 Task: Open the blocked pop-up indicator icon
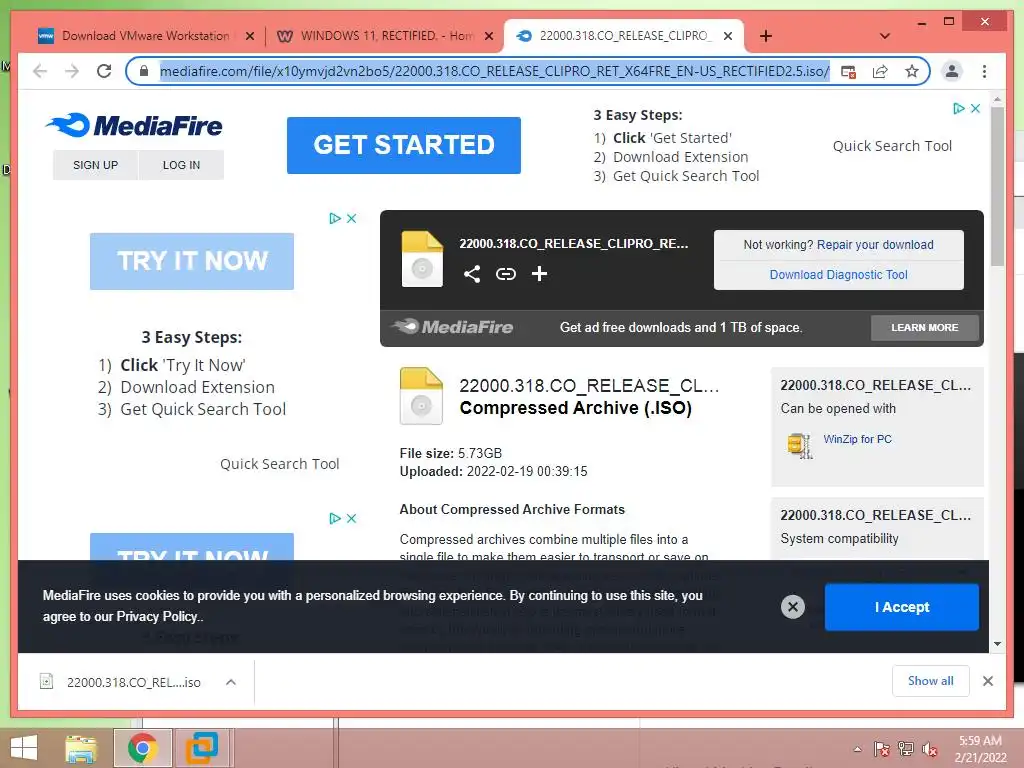tap(848, 71)
